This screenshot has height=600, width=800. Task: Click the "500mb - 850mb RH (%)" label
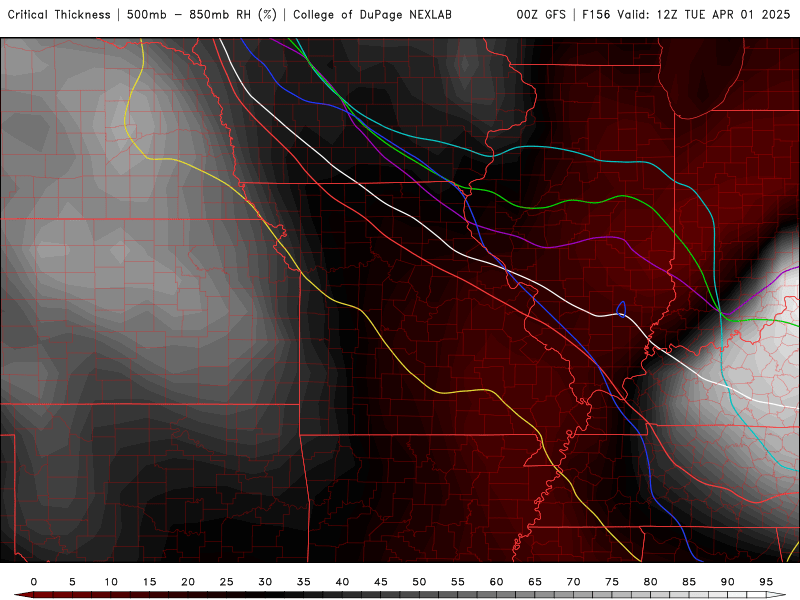click(x=202, y=15)
